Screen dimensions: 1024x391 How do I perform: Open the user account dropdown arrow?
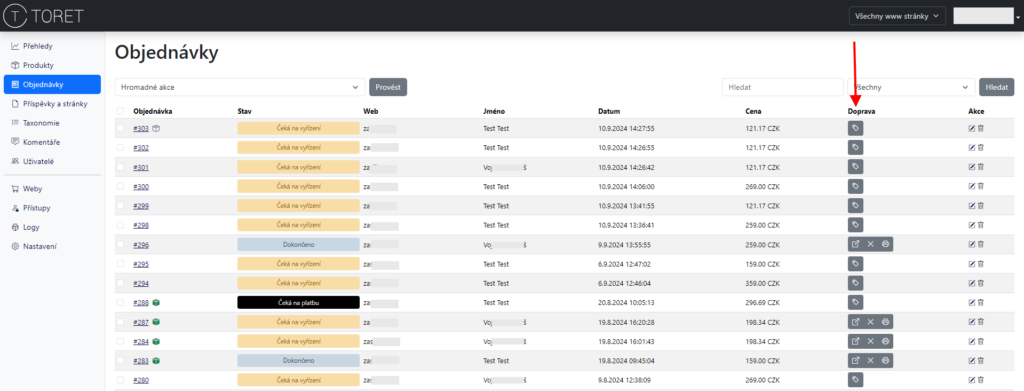point(1017,18)
